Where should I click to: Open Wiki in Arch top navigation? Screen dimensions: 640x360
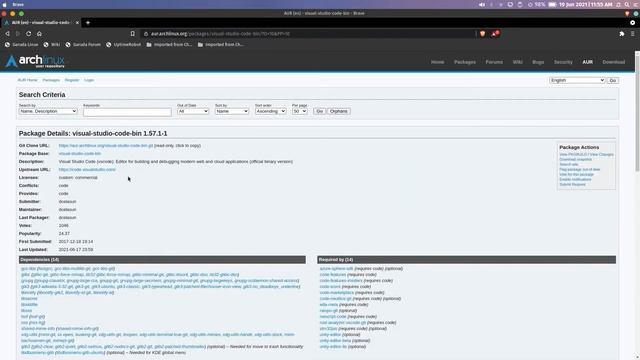coord(518,62)
